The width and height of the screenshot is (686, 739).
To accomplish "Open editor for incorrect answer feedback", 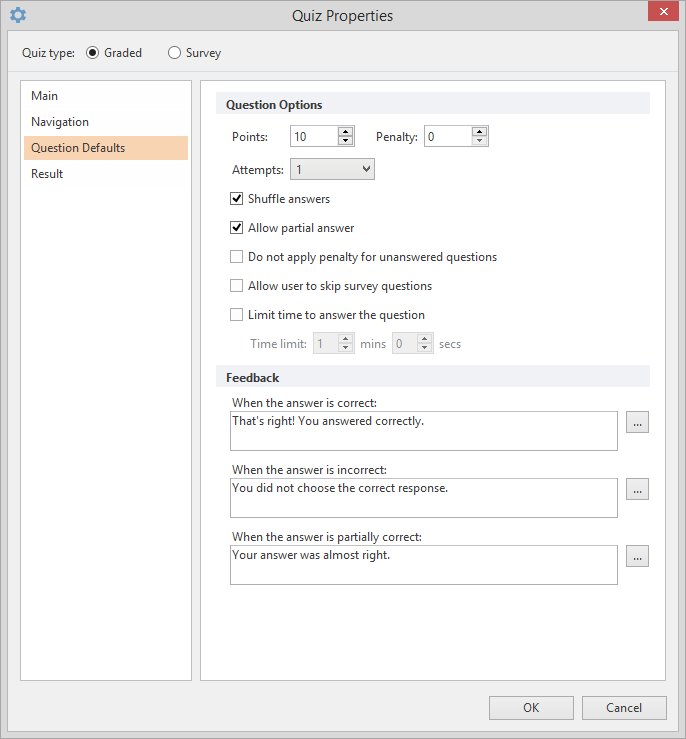I will tap(637, 489).
